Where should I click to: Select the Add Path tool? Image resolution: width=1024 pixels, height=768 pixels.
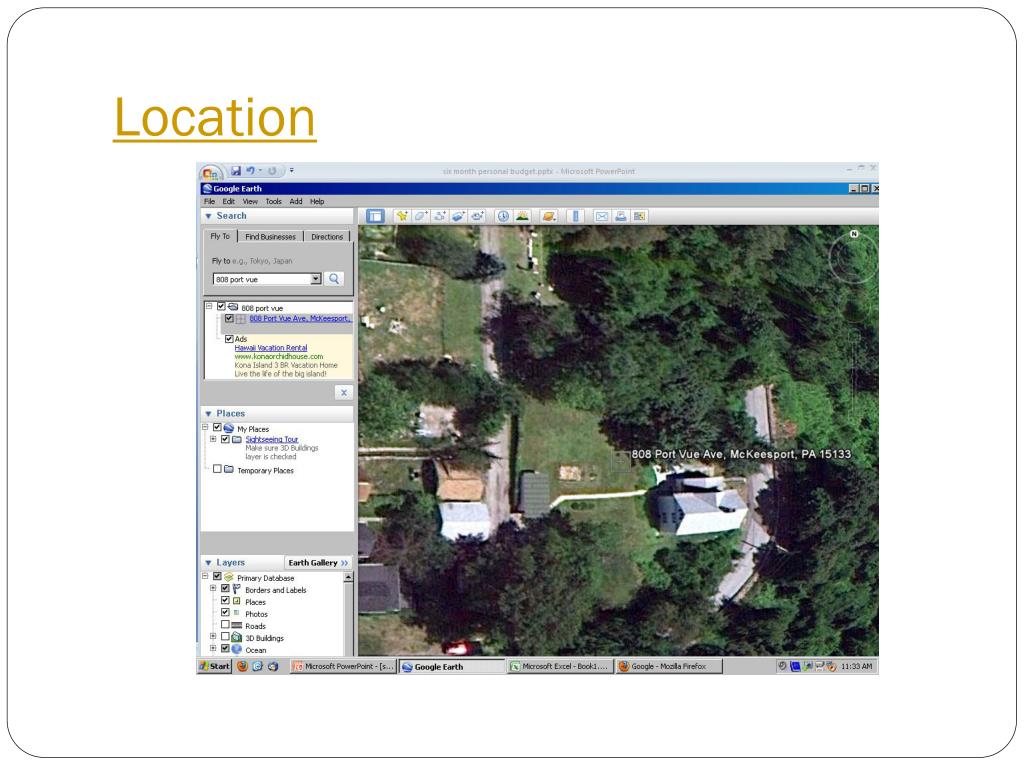(440, 216)
